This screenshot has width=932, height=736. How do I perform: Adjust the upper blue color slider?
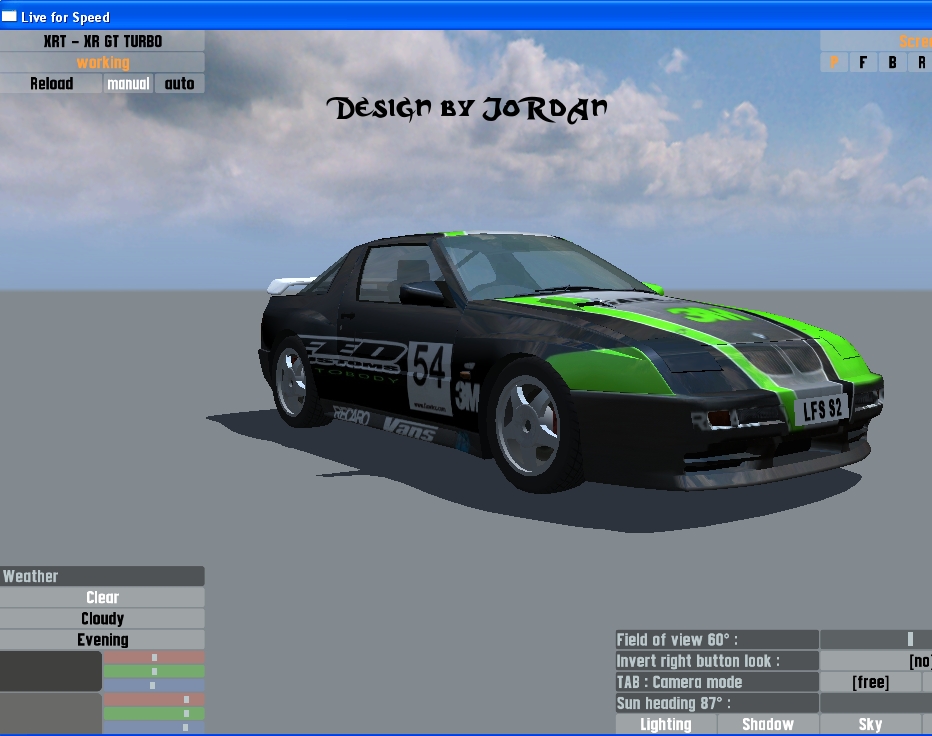tap(154, 685)
